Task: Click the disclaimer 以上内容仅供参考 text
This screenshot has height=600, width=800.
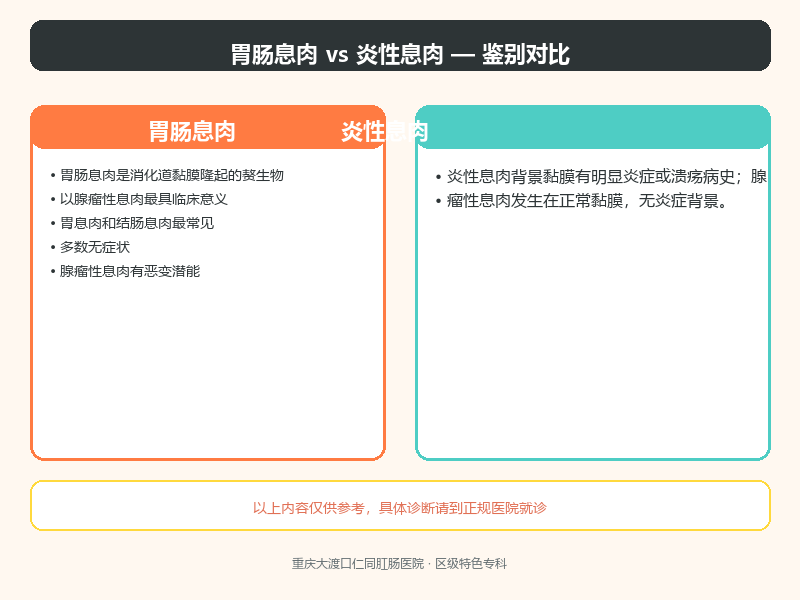Action: 399,508
